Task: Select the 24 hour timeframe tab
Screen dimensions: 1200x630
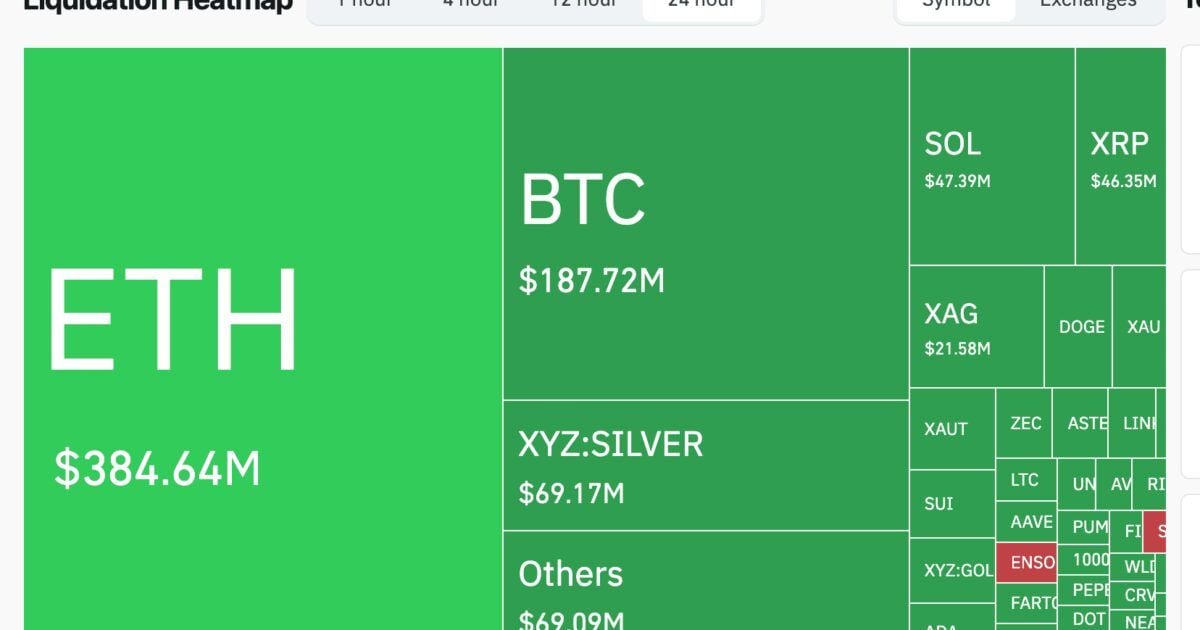Action: [702, 4]
